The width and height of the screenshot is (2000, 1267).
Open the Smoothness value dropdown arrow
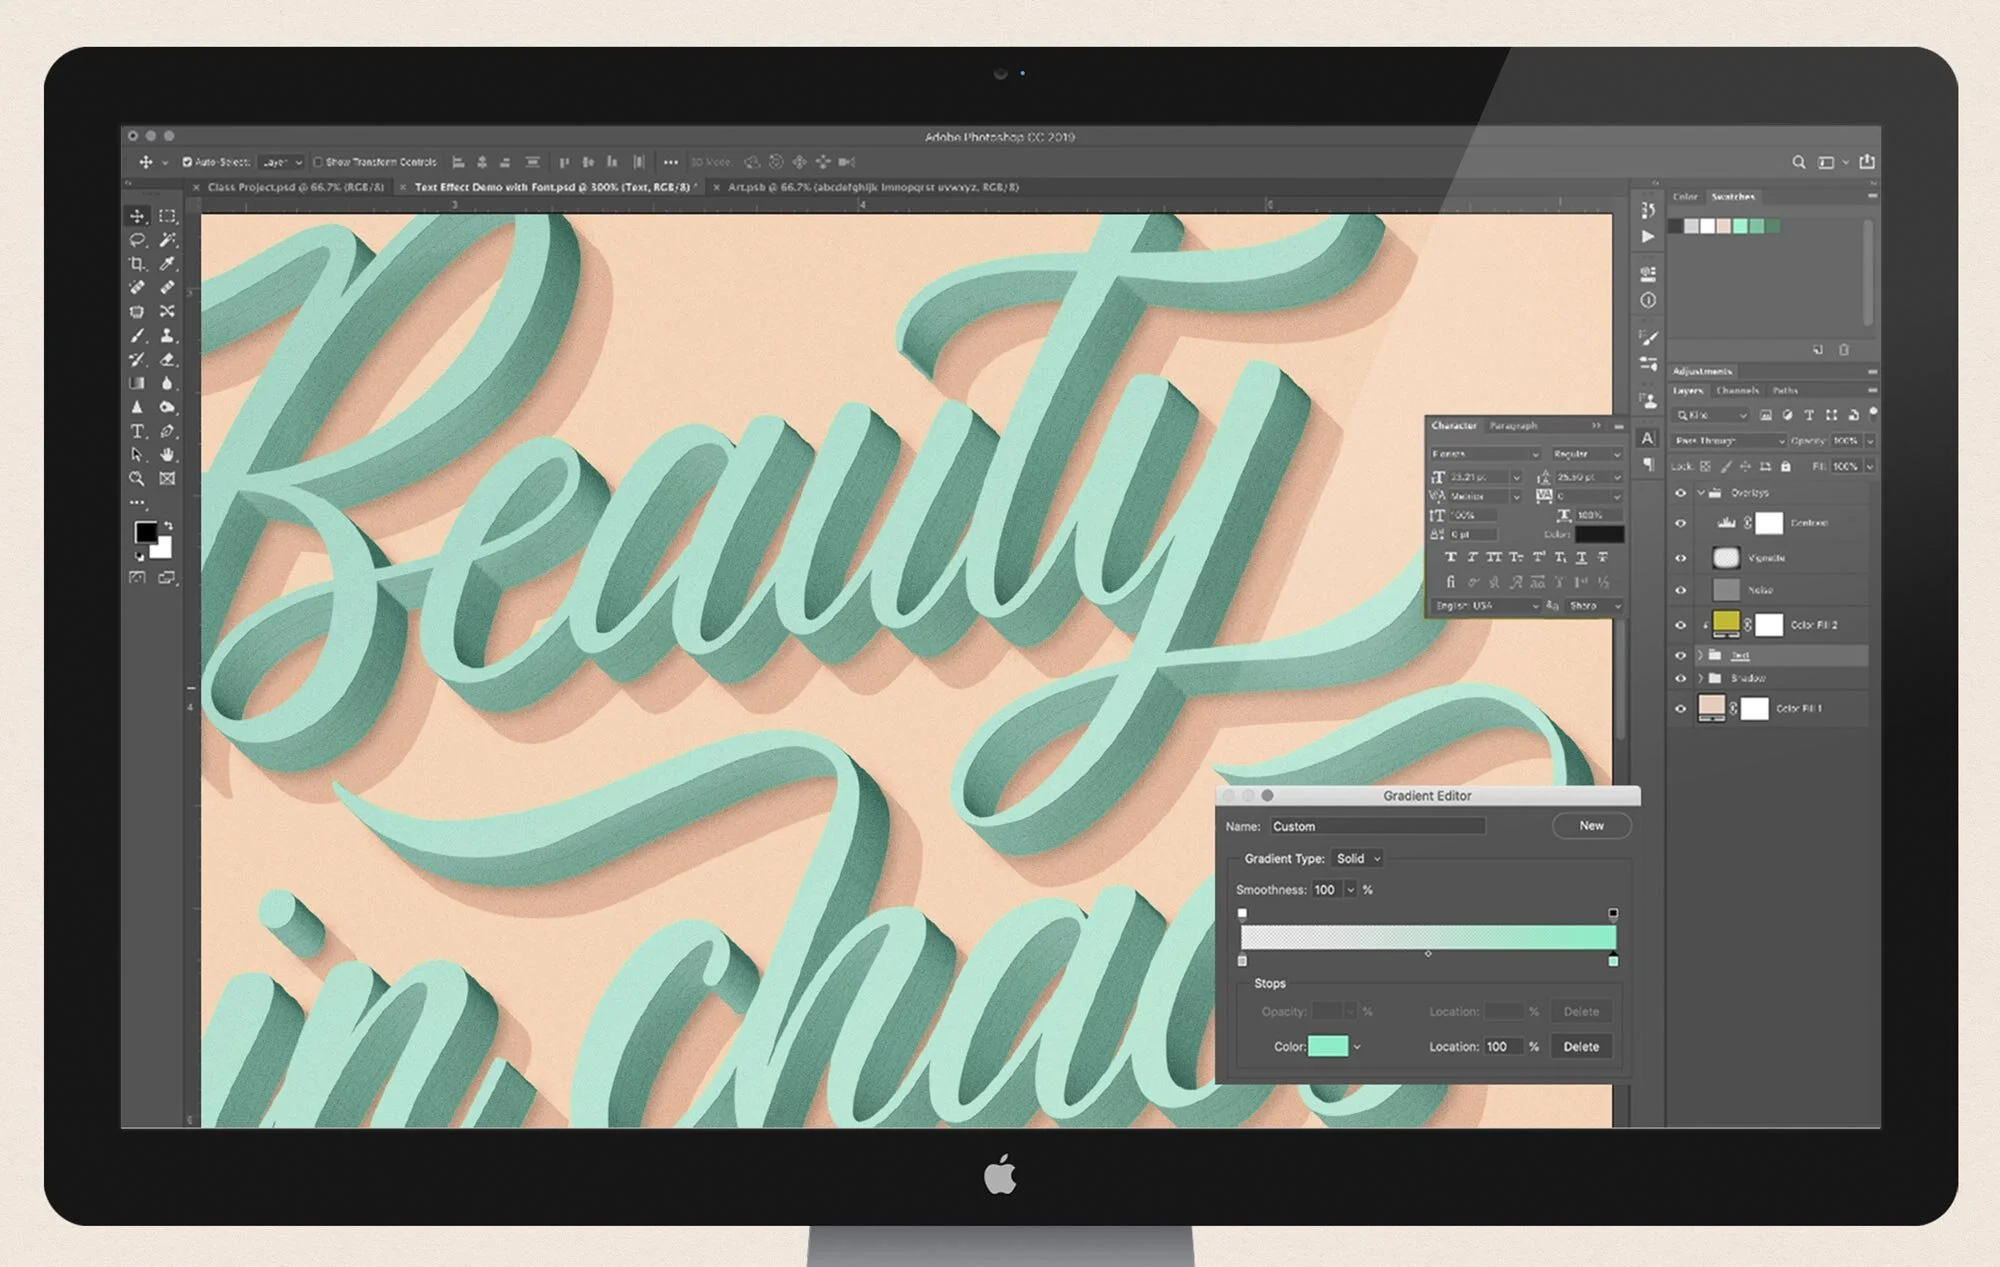click(x=1350, y=890)
